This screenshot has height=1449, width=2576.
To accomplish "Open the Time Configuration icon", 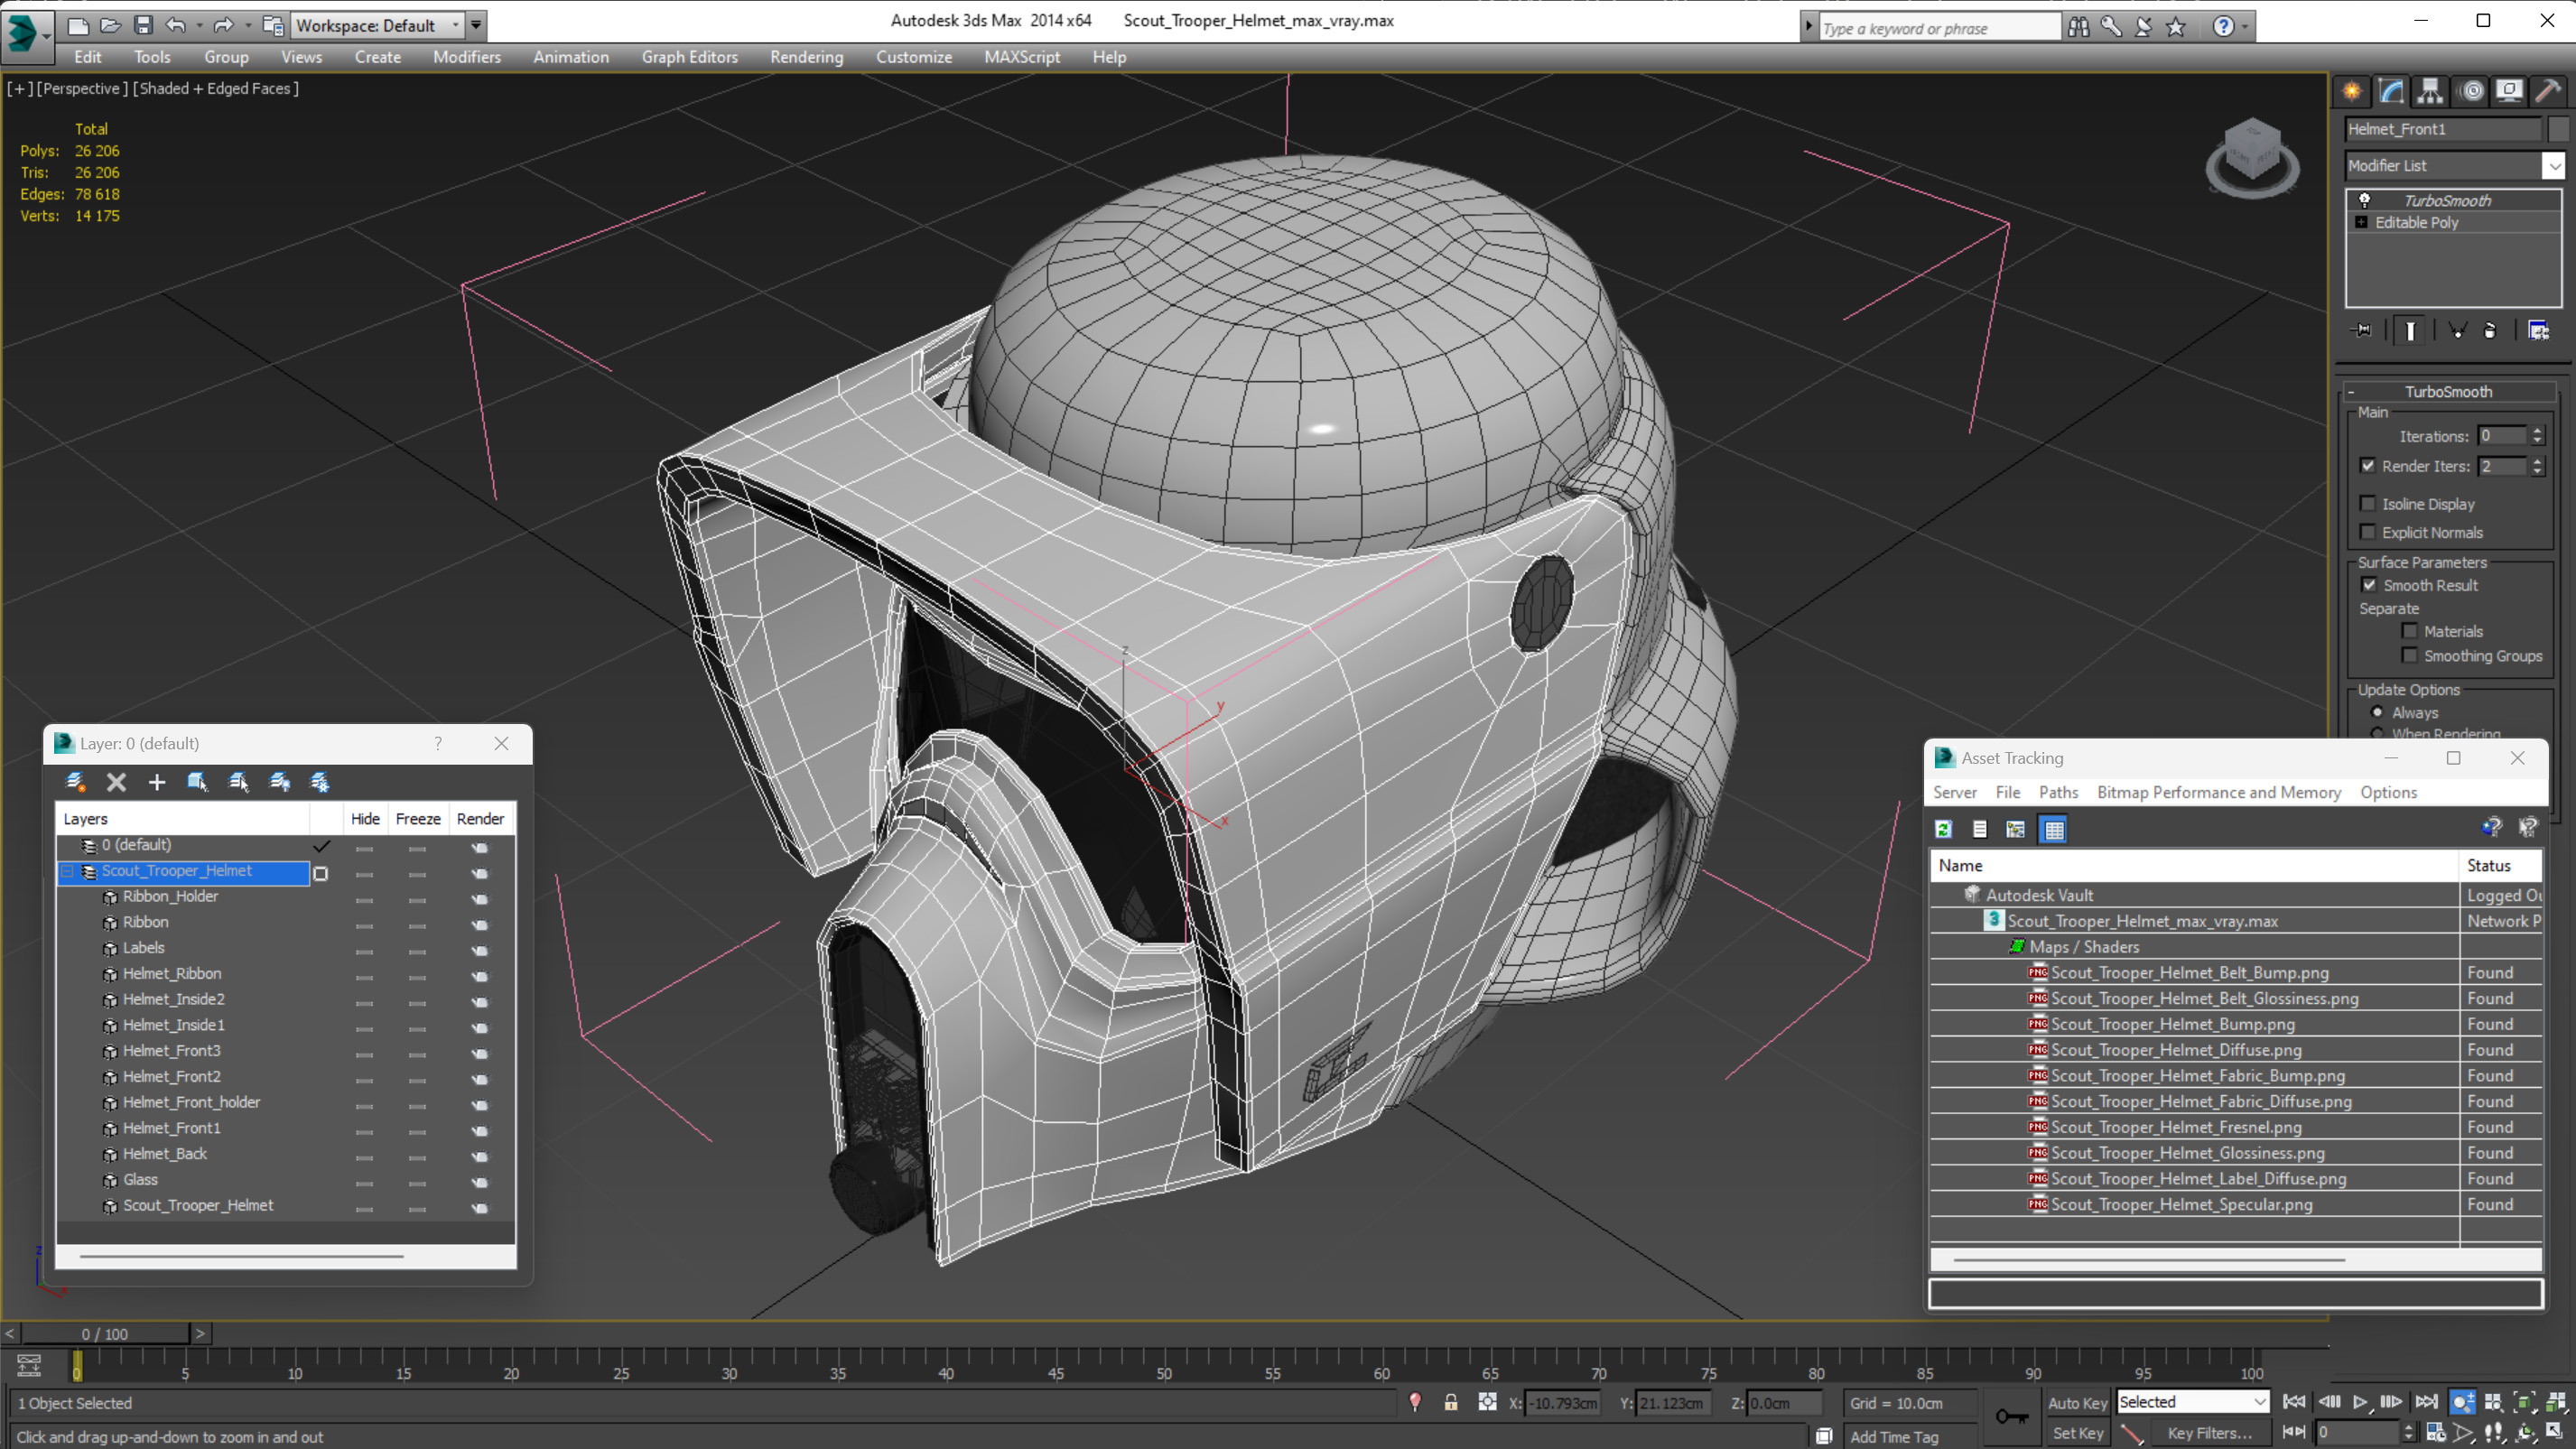I will tap(2435, 1432).
